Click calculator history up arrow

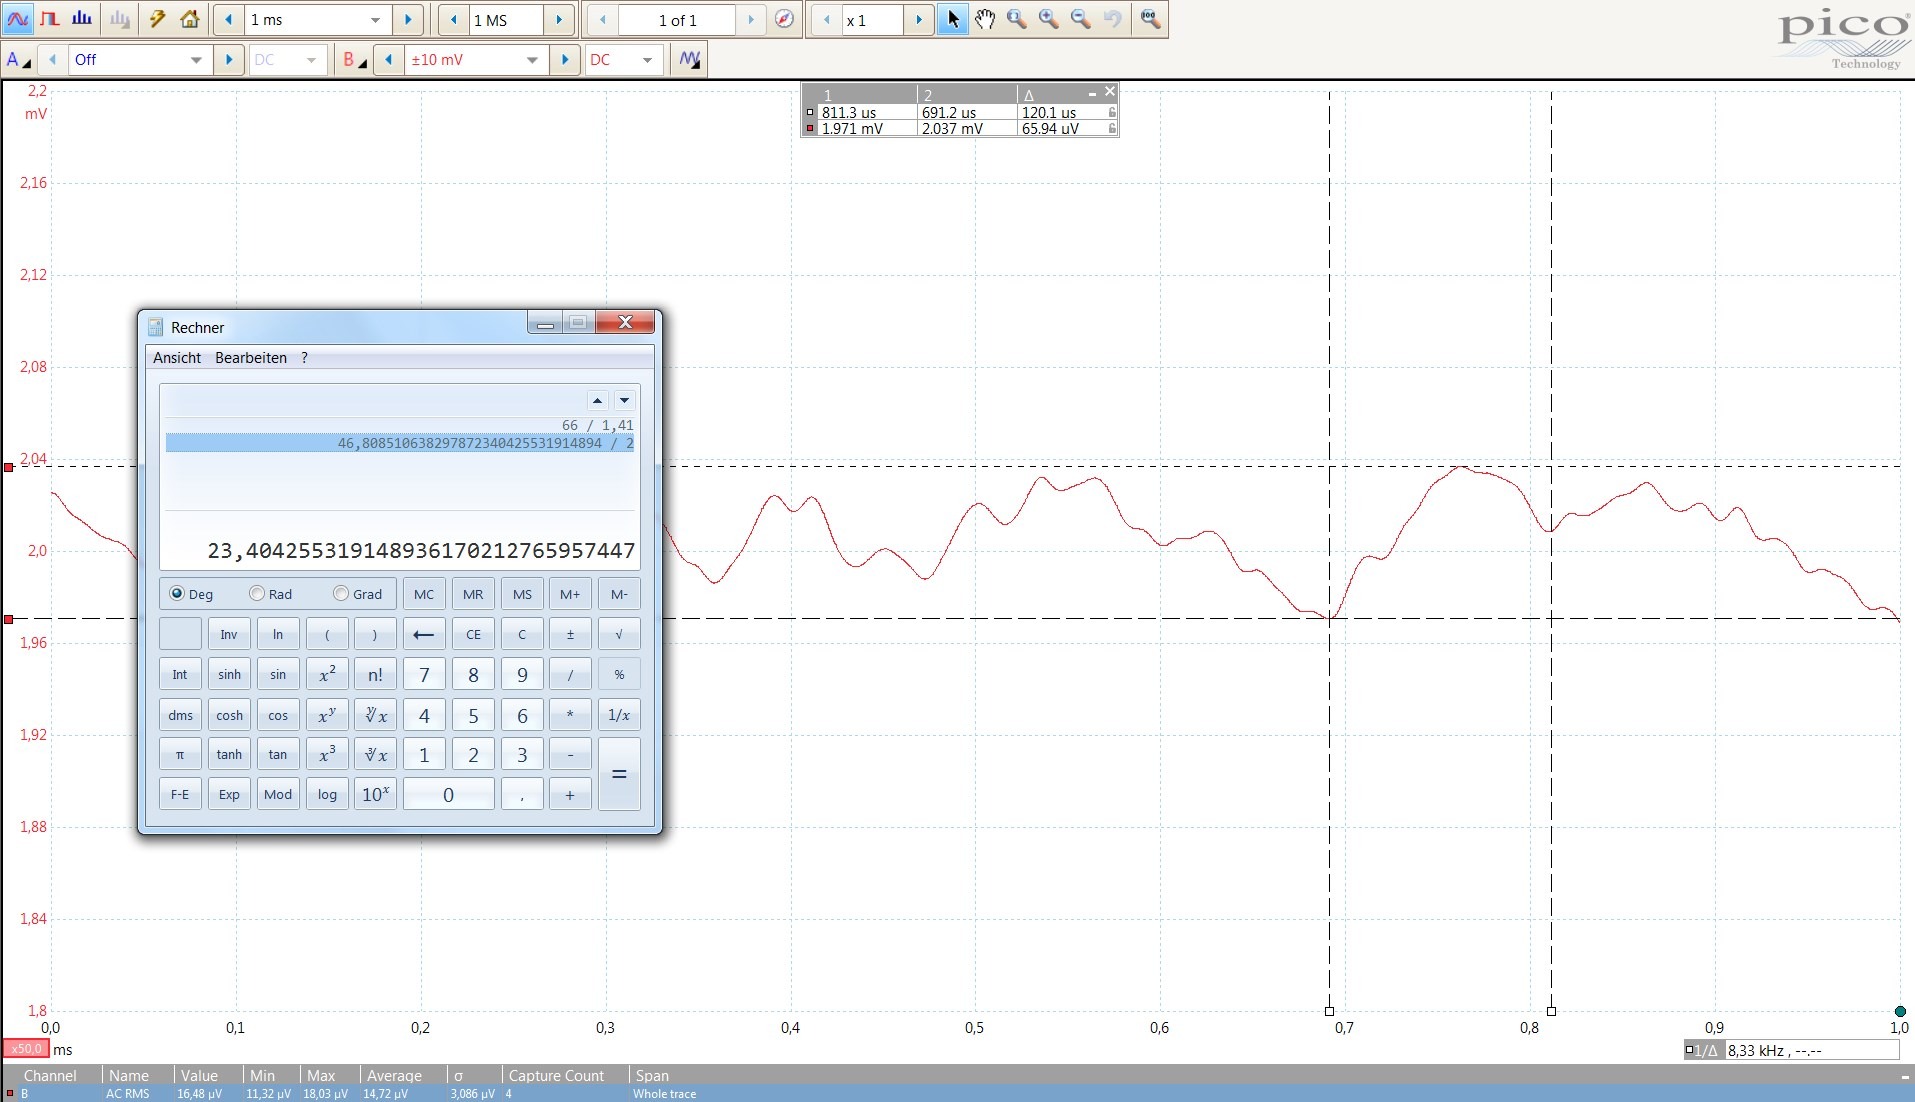597,401
